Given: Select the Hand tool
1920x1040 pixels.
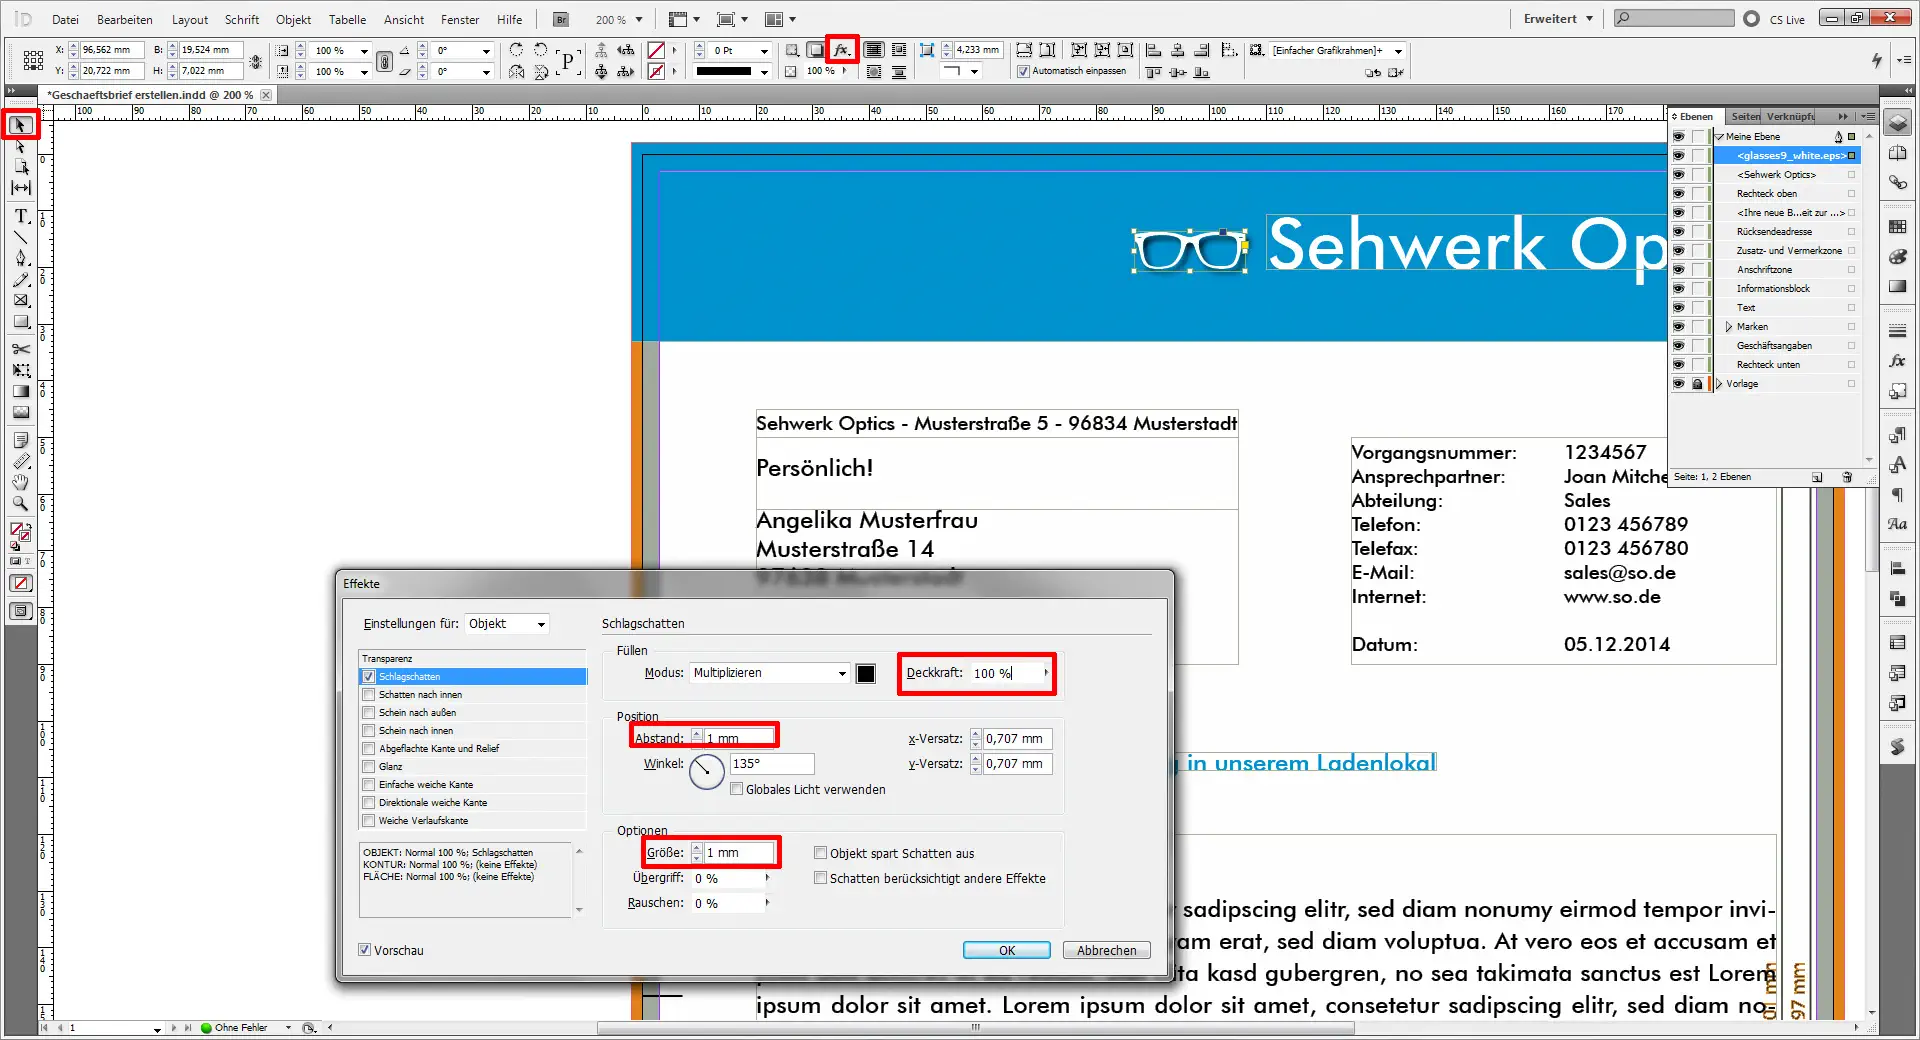Looking at the screenshot, I should click(20, 483).
